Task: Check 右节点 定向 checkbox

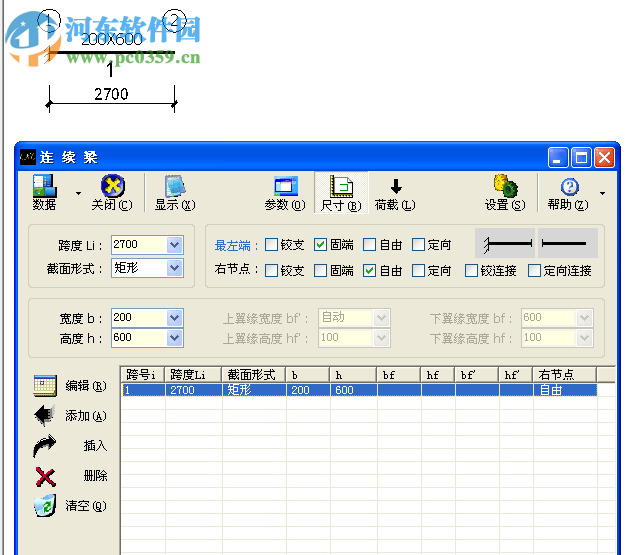Action: (x=418, y=270)
